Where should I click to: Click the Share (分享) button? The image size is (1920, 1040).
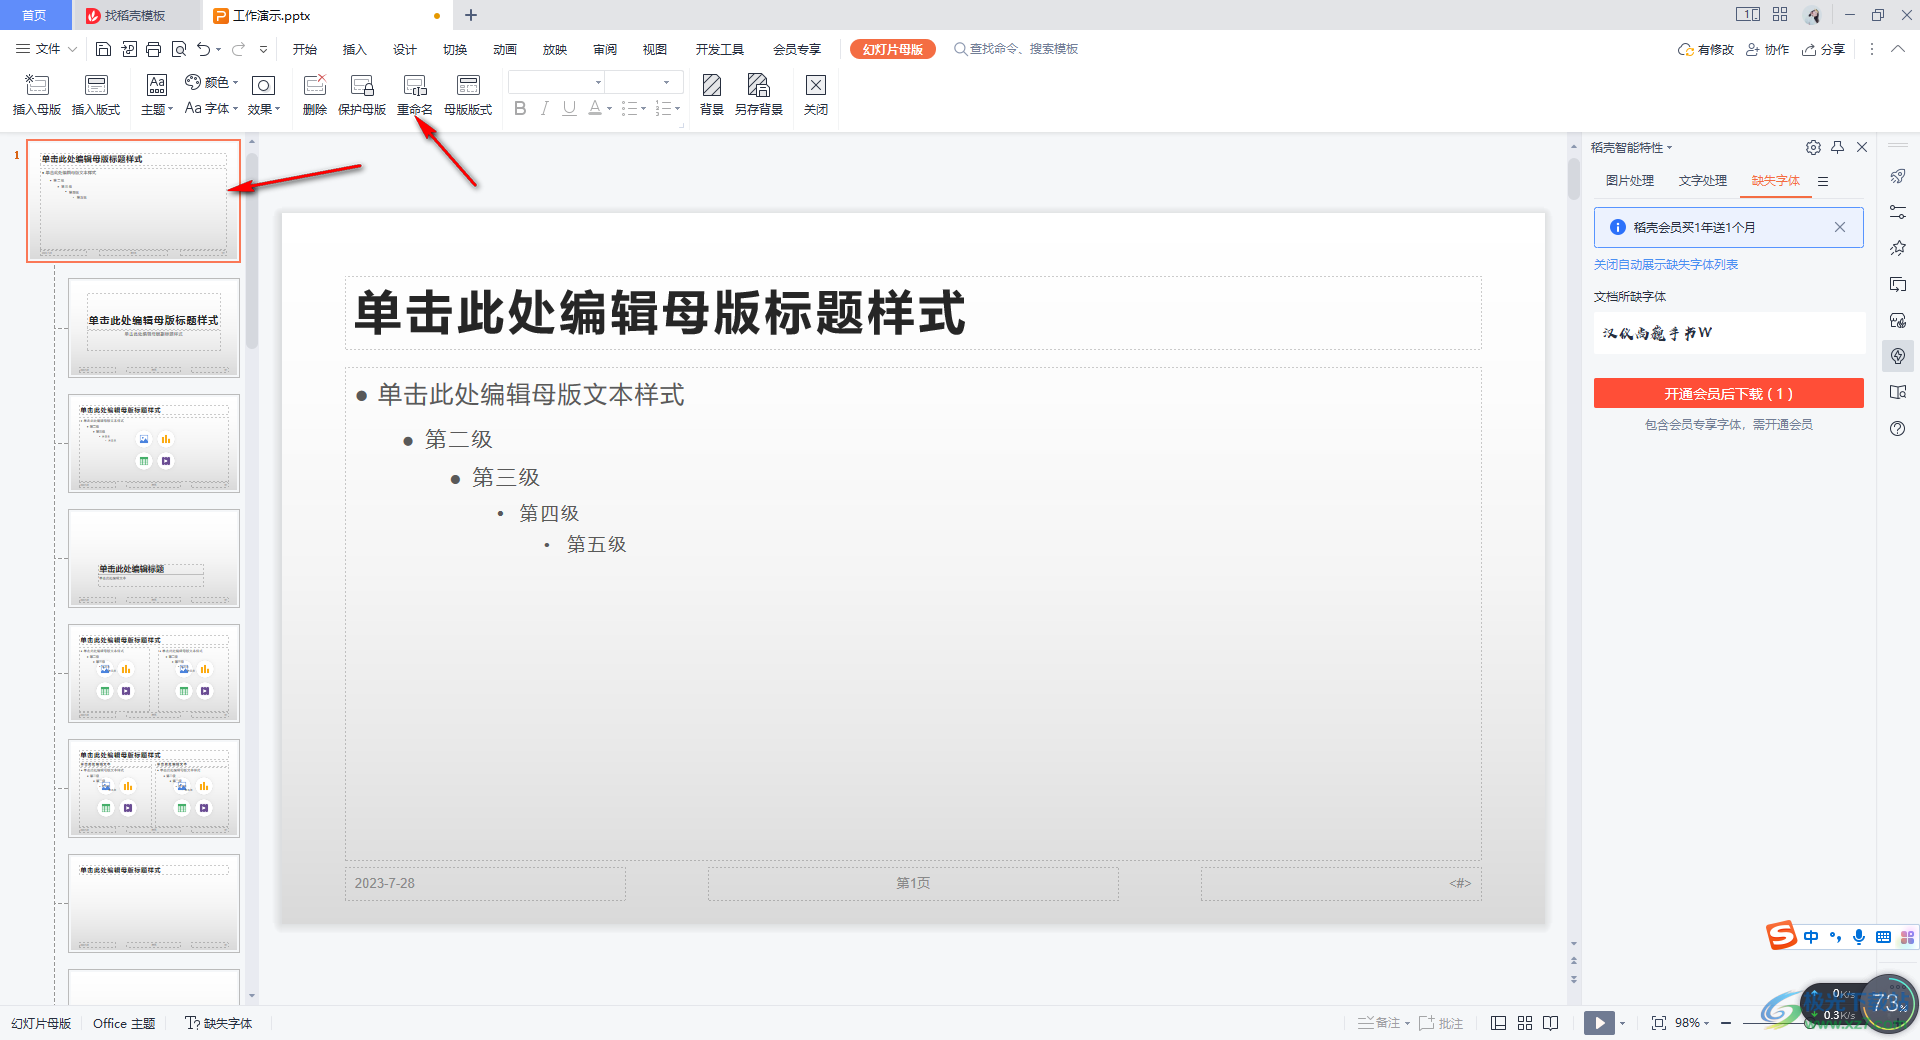[x=1824, y=49]
